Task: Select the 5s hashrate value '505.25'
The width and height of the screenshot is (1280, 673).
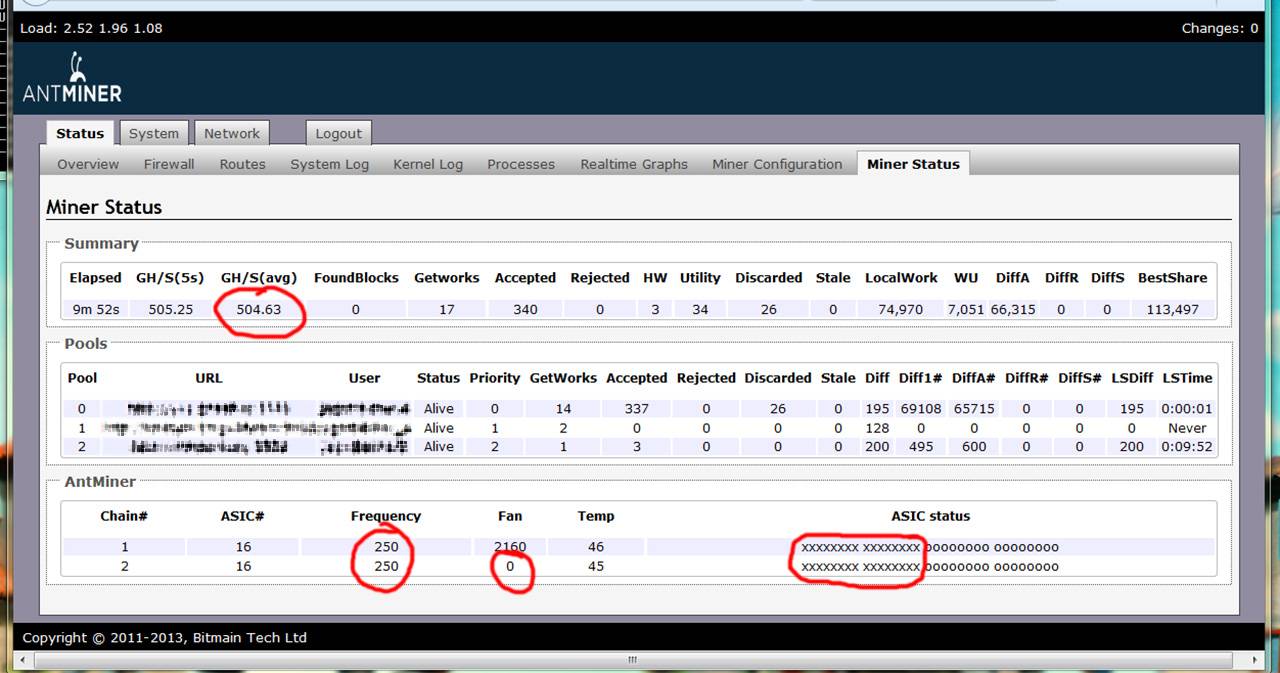Action: point(171,309)
